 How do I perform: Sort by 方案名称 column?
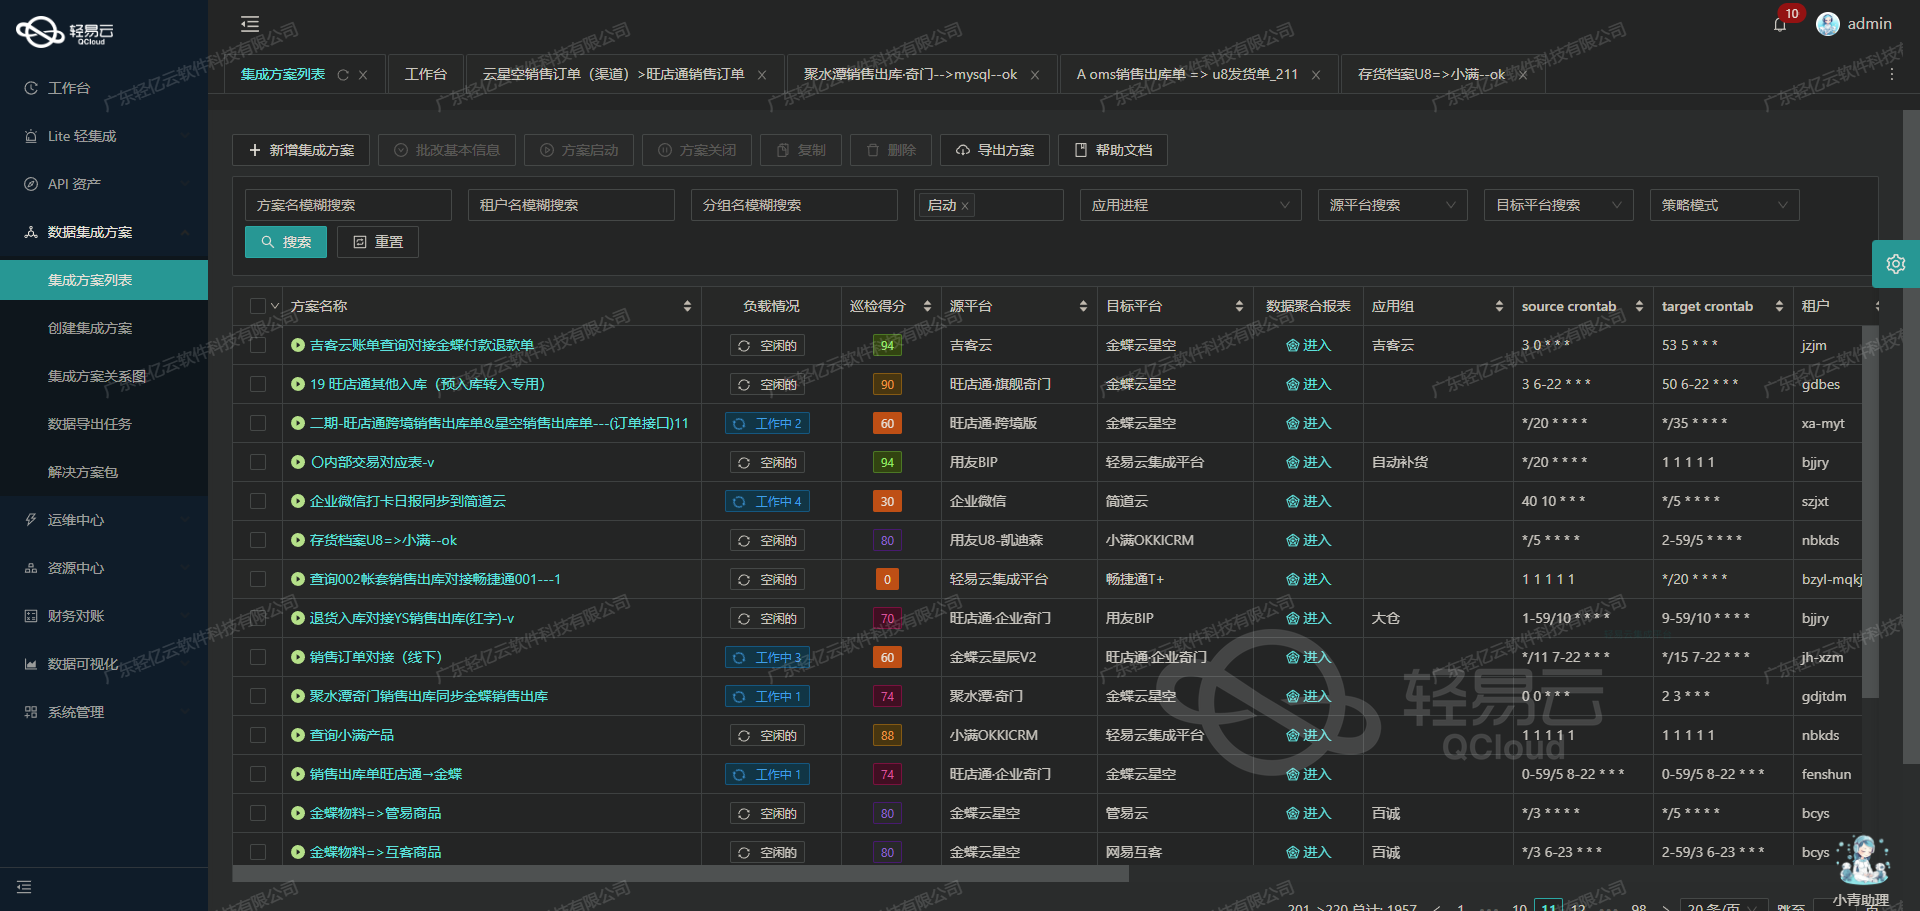point(687,306)
